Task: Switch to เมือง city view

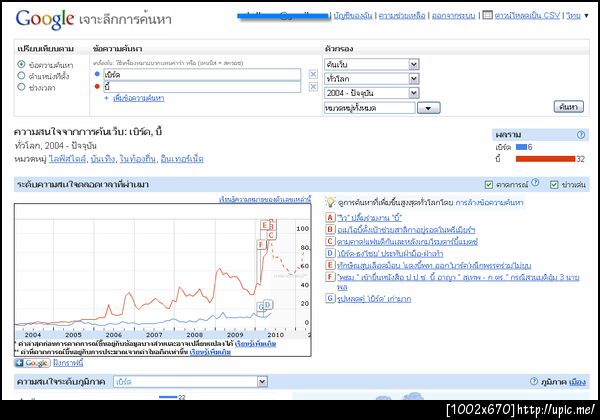Action: [x=577, y=382]
